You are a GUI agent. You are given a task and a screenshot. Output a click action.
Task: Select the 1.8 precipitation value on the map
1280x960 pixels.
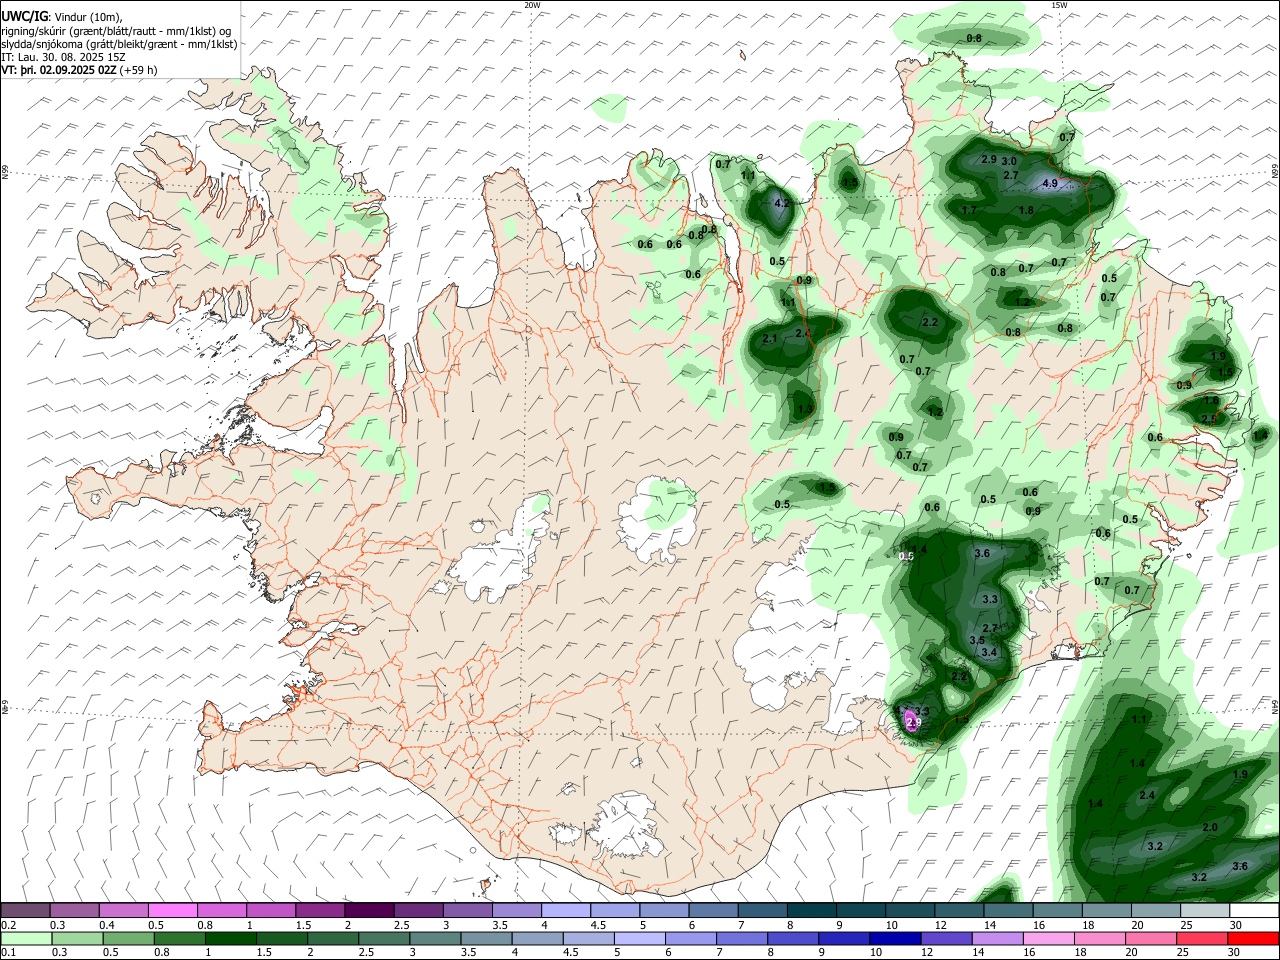(1026, 211)
